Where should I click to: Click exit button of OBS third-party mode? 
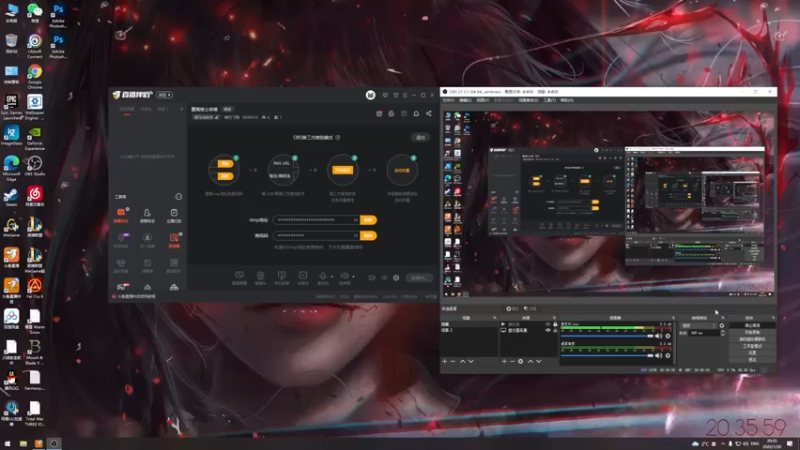pos(420,137)
